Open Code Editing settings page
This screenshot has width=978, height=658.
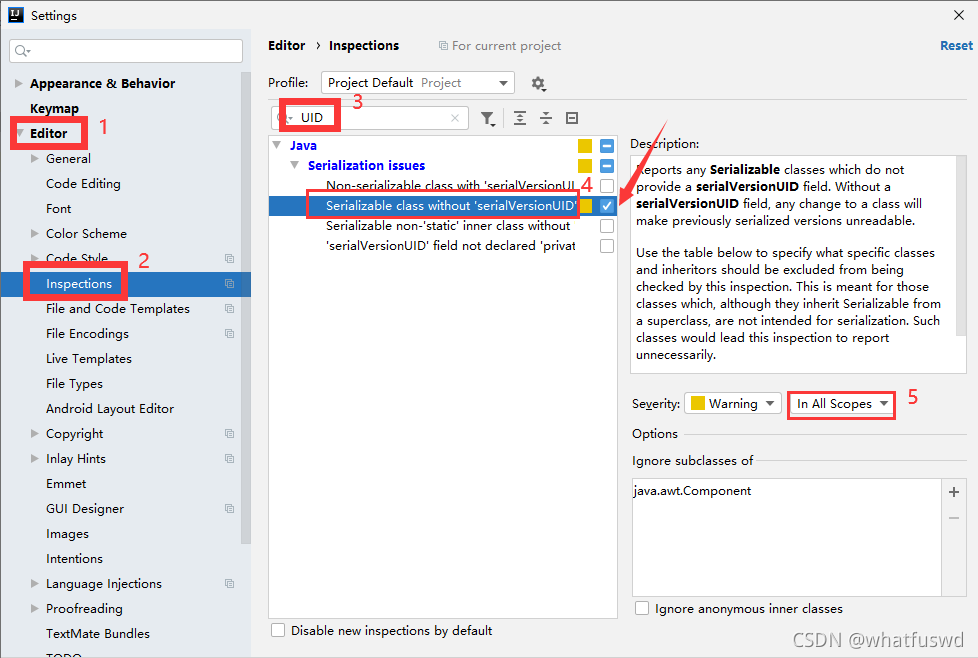tap(83, 183)
